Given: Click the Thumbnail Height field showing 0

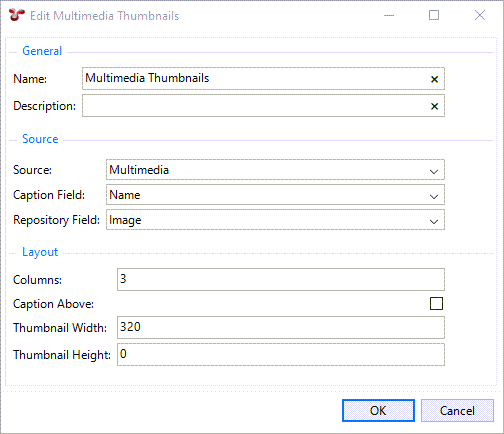Looking at the screenshot, I should pos(281,354).
